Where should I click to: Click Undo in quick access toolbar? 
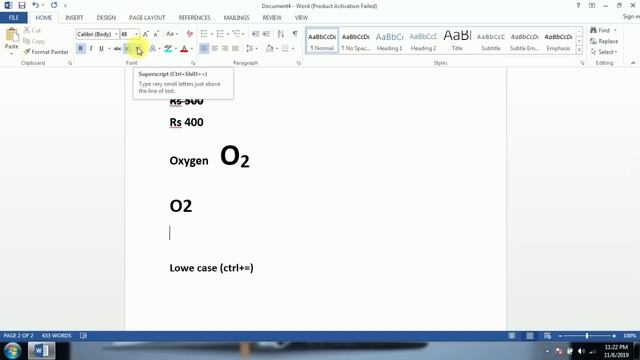[36, 5]
